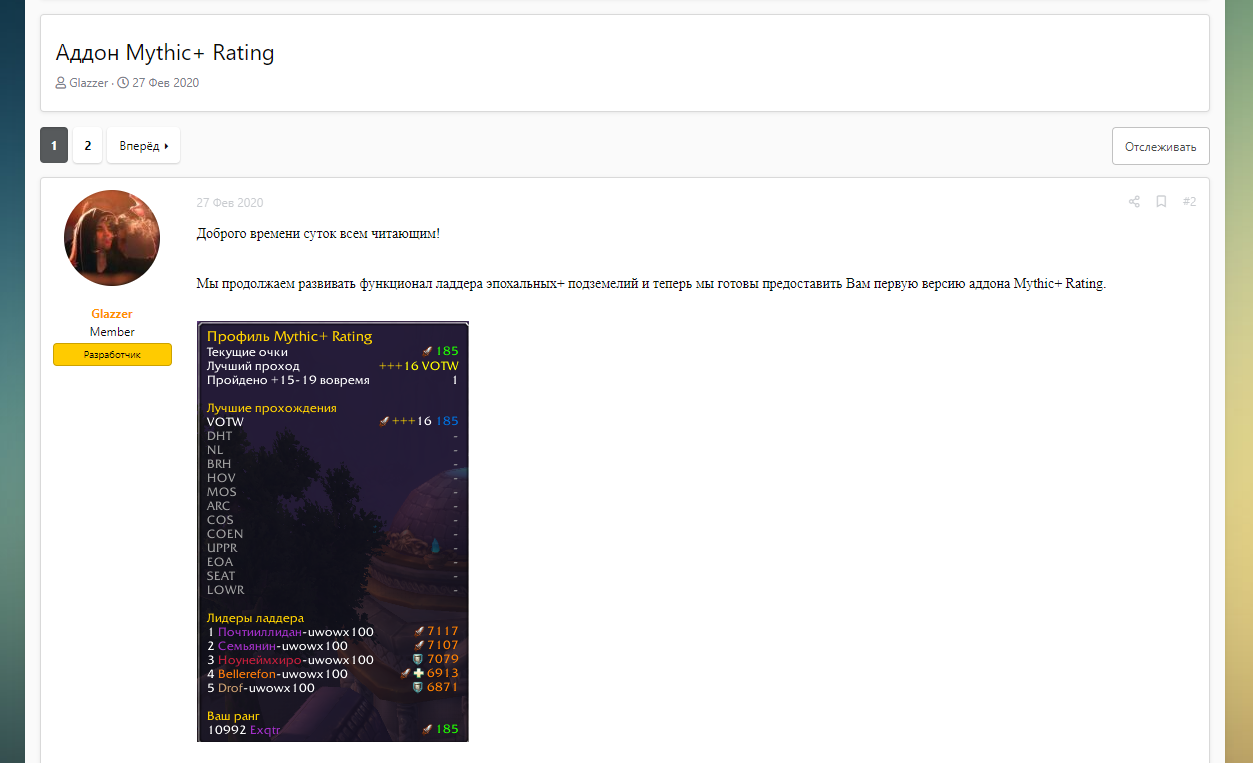Click the thread title Аддон Mythic+ Rating

[x=165, y=53]
